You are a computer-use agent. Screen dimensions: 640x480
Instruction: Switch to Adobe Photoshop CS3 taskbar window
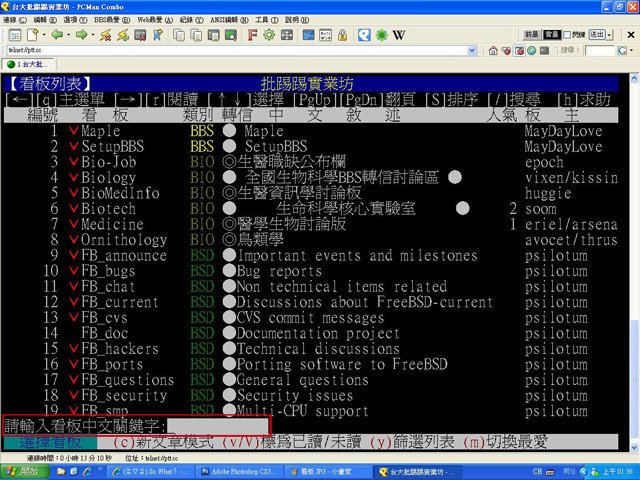[238, 472]
